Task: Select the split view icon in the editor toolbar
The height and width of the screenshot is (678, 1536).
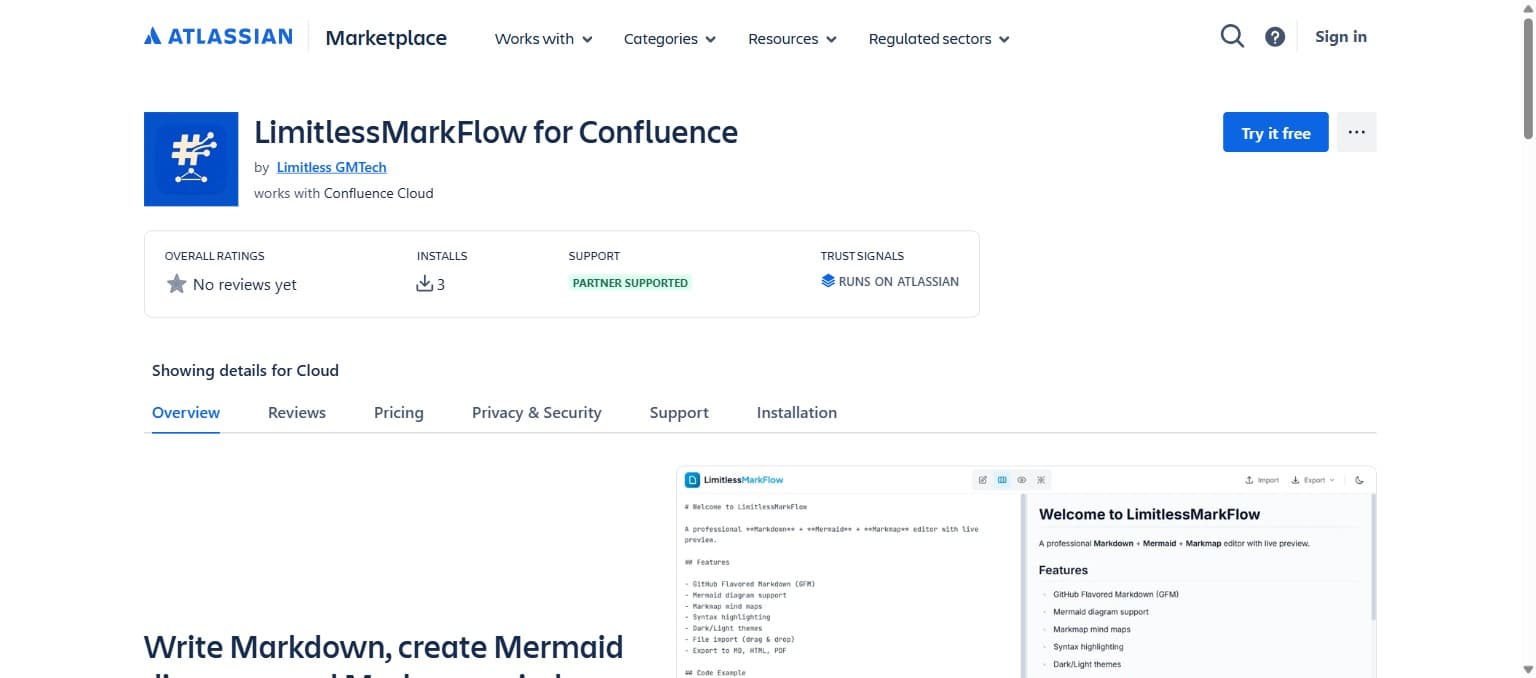Action: tap(1002, 480)
